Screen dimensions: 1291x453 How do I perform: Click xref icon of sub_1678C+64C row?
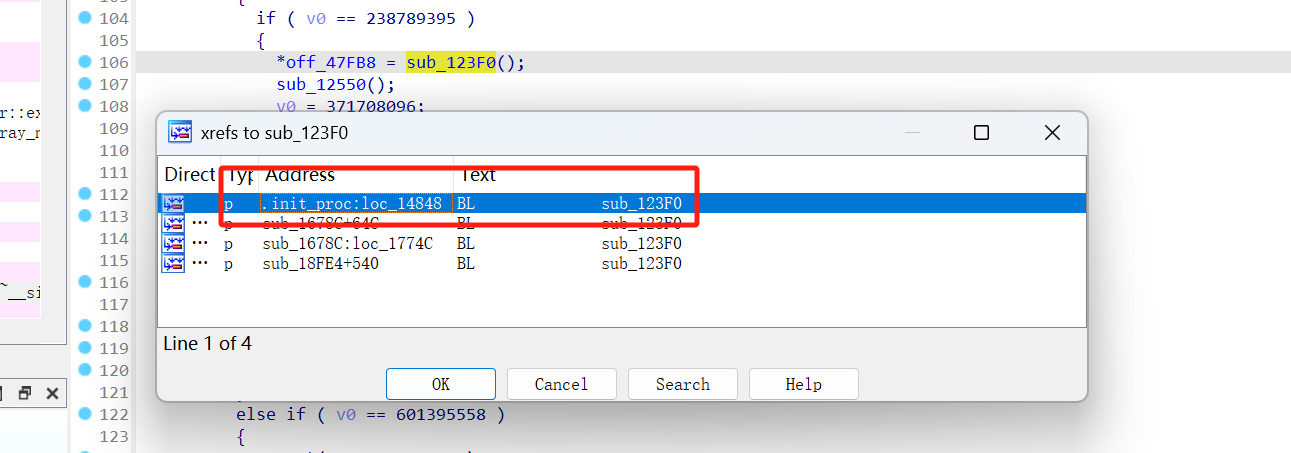(x=174, y=223)
